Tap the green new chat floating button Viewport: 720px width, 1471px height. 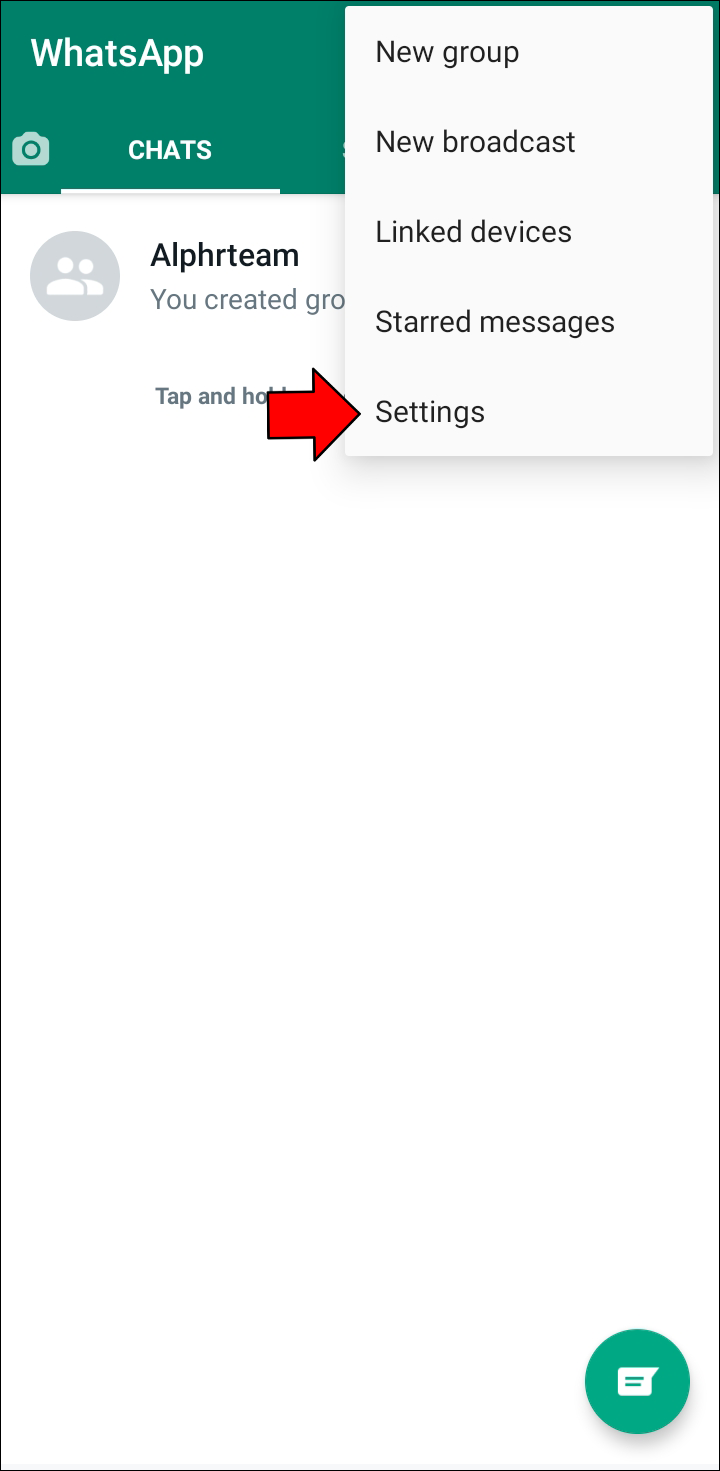(637, 1381)
